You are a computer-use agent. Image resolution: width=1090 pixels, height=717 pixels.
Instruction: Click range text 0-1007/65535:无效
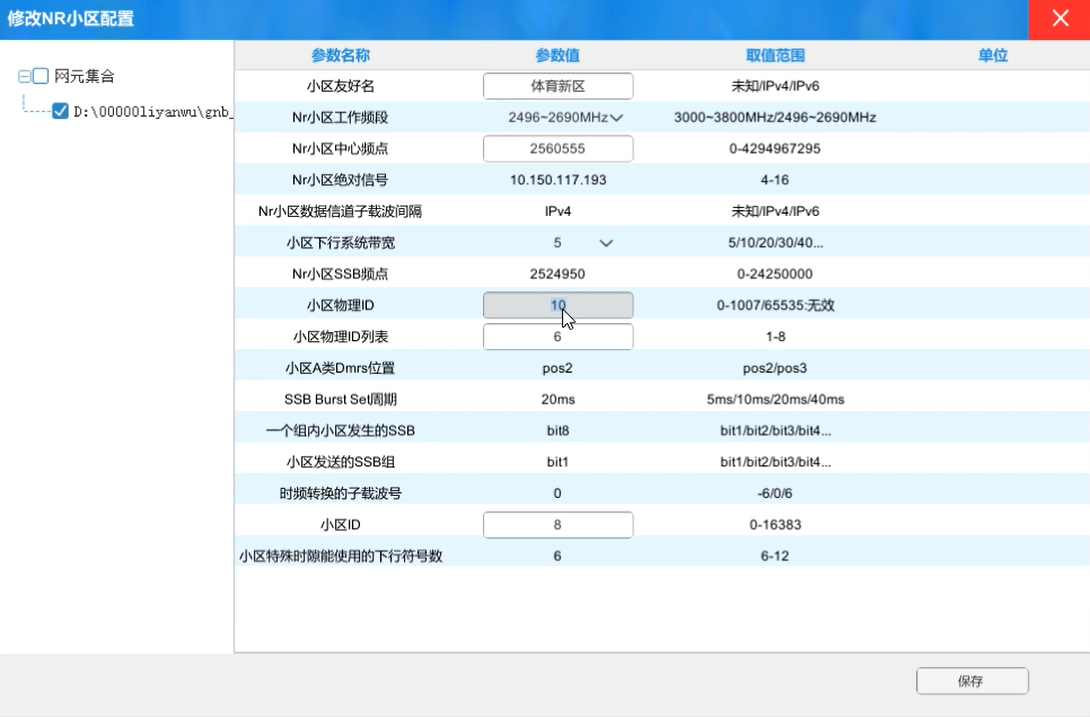pos(775,305)
